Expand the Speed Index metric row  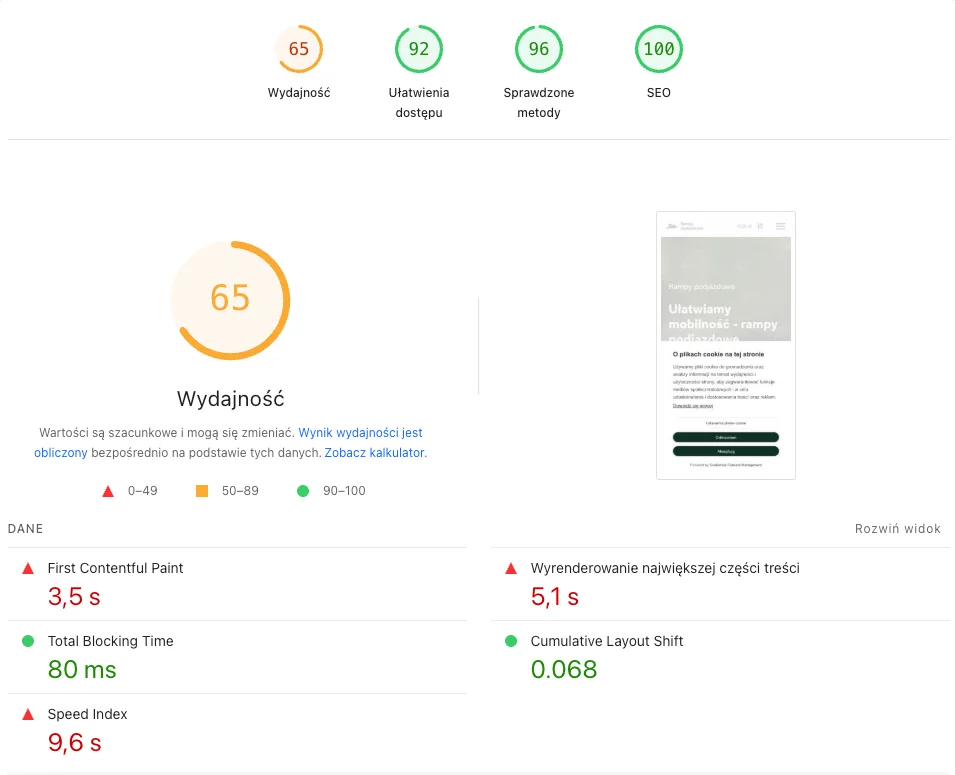point(88,714)
